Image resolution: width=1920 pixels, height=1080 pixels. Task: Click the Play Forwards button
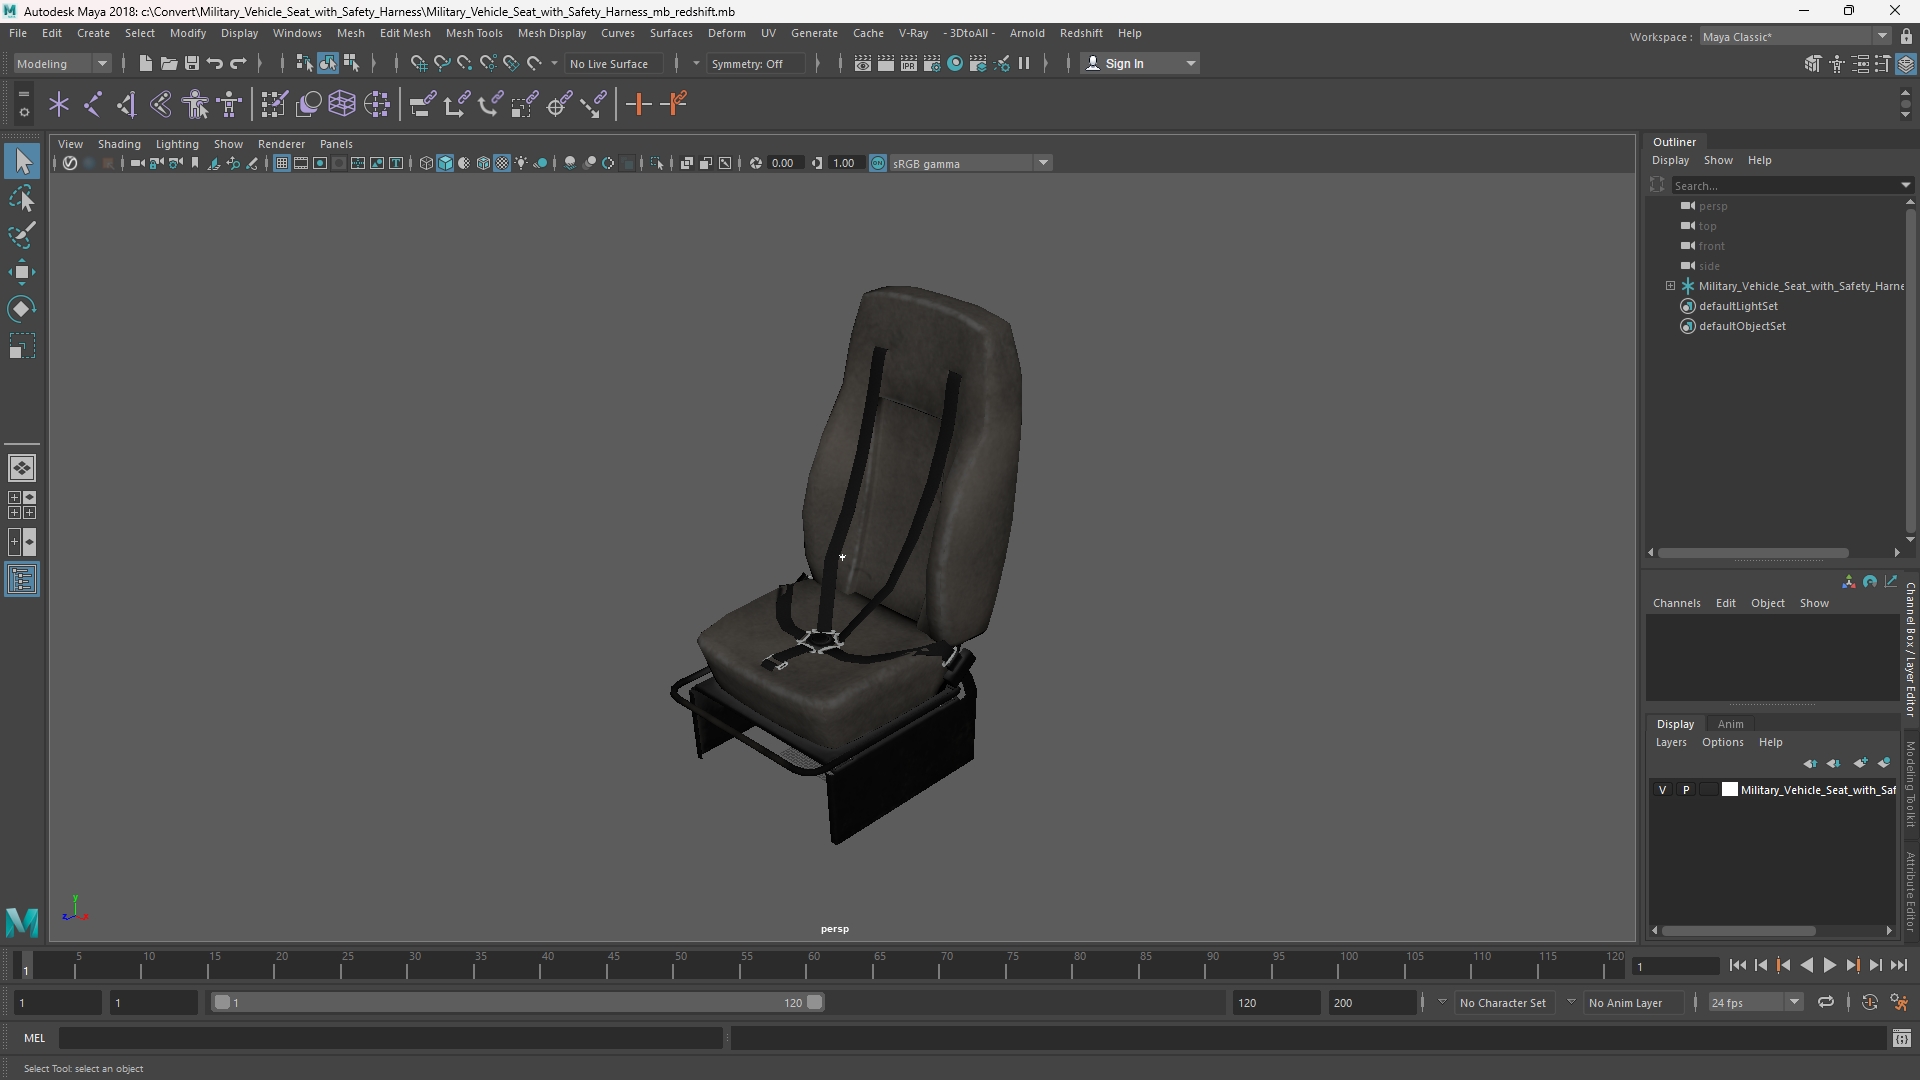tap(1829, 965)
